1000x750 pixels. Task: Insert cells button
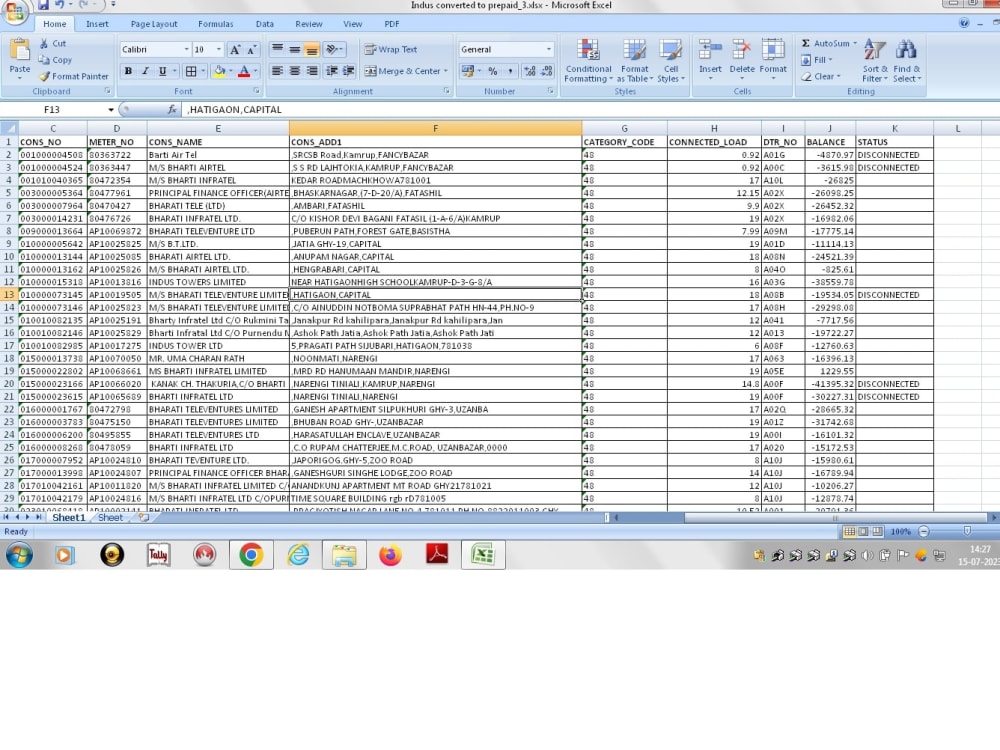[x=710, y=61]
